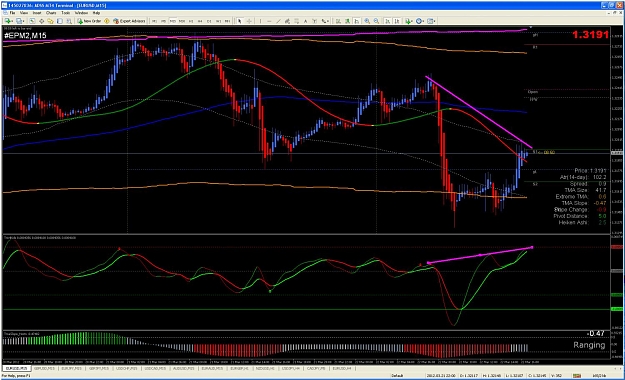This screenshot has height=380, width=625.
Task: Switch to USDCHF,M15 chart tab
Action: pos(127,368)
